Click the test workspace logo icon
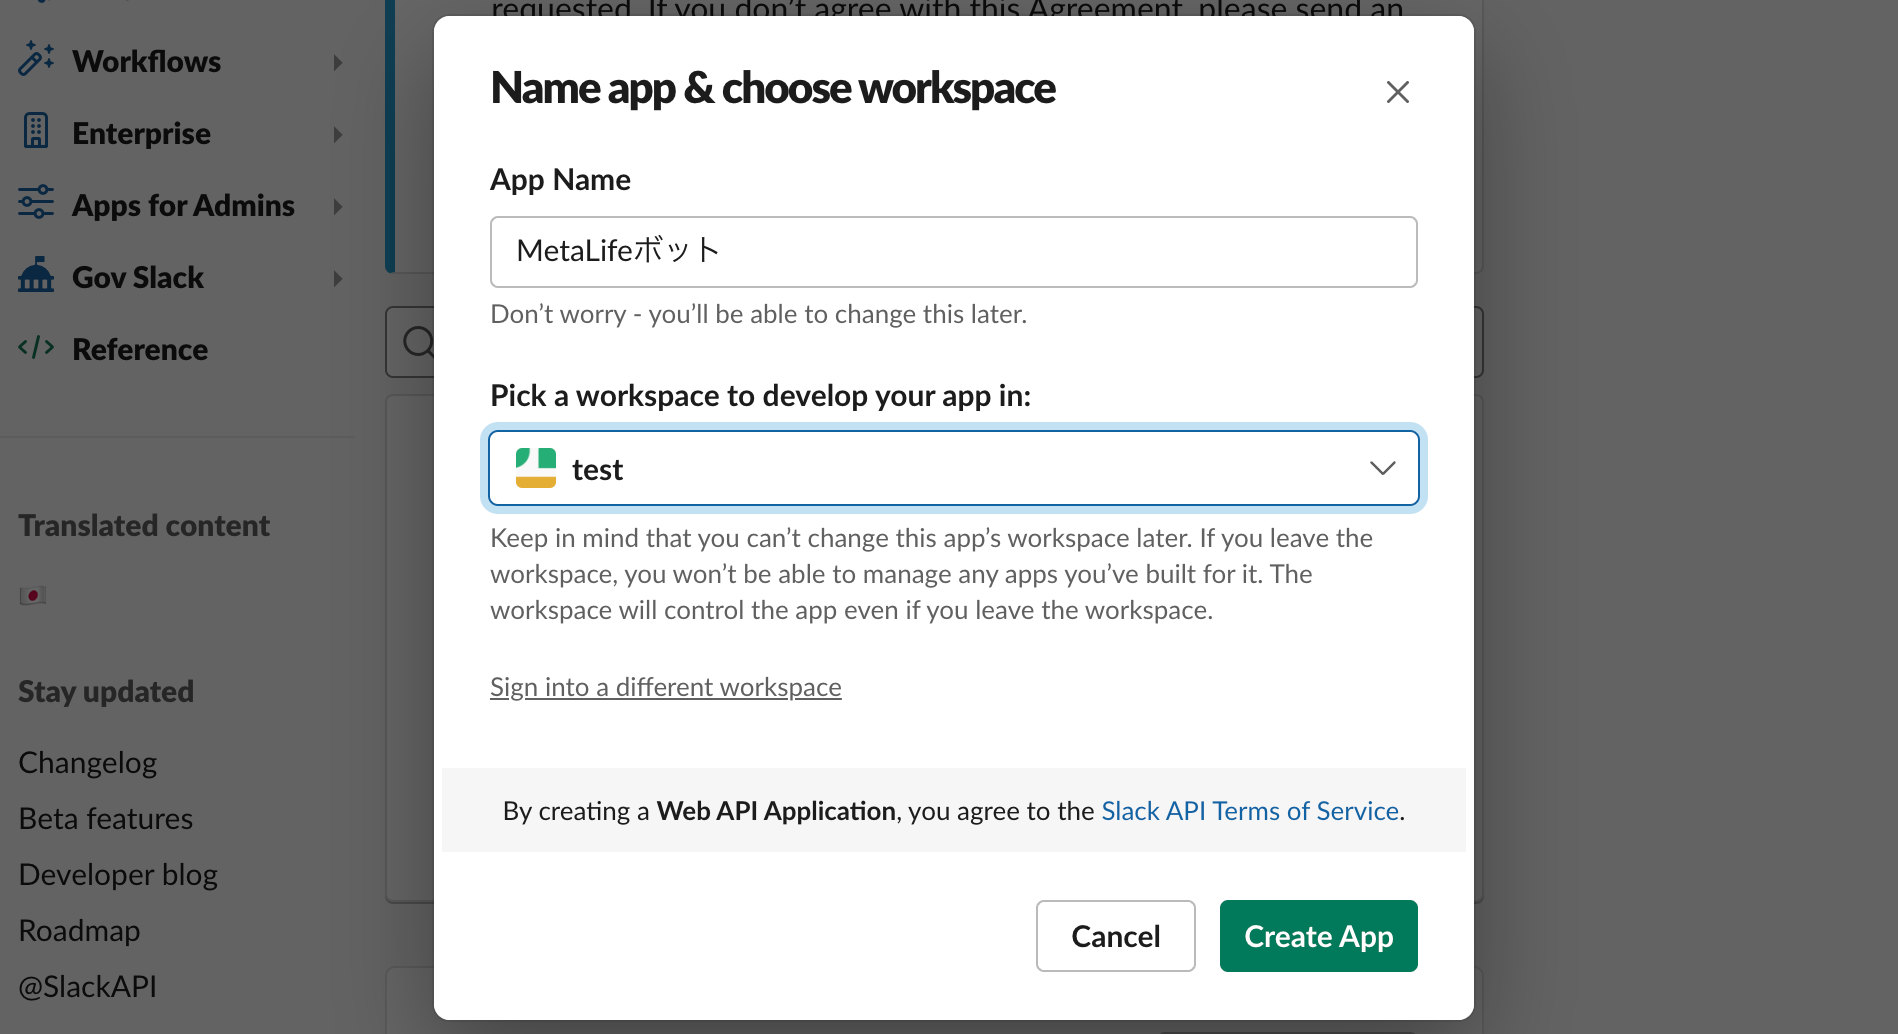The width and height of the screenshot is (1898, 1034). pos(536,468)
